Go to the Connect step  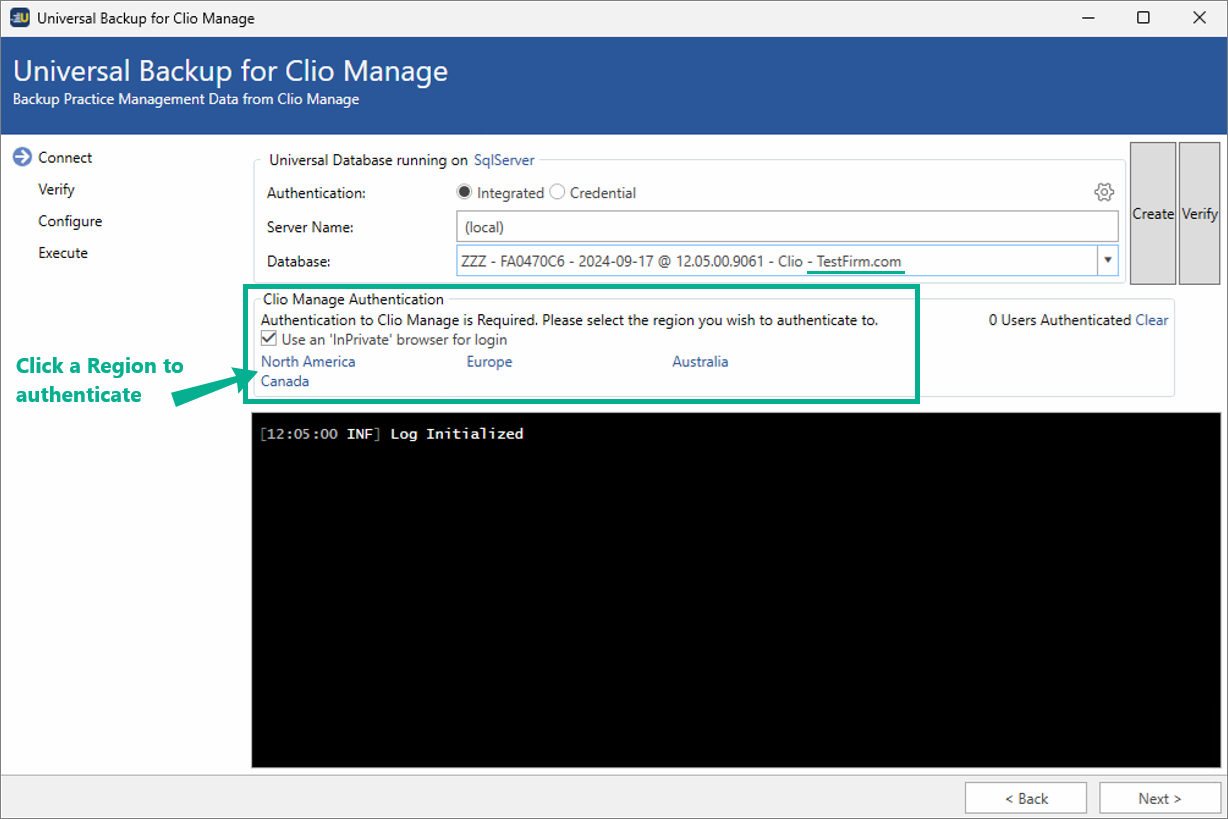pyautogui.click(x=65, y=157)
